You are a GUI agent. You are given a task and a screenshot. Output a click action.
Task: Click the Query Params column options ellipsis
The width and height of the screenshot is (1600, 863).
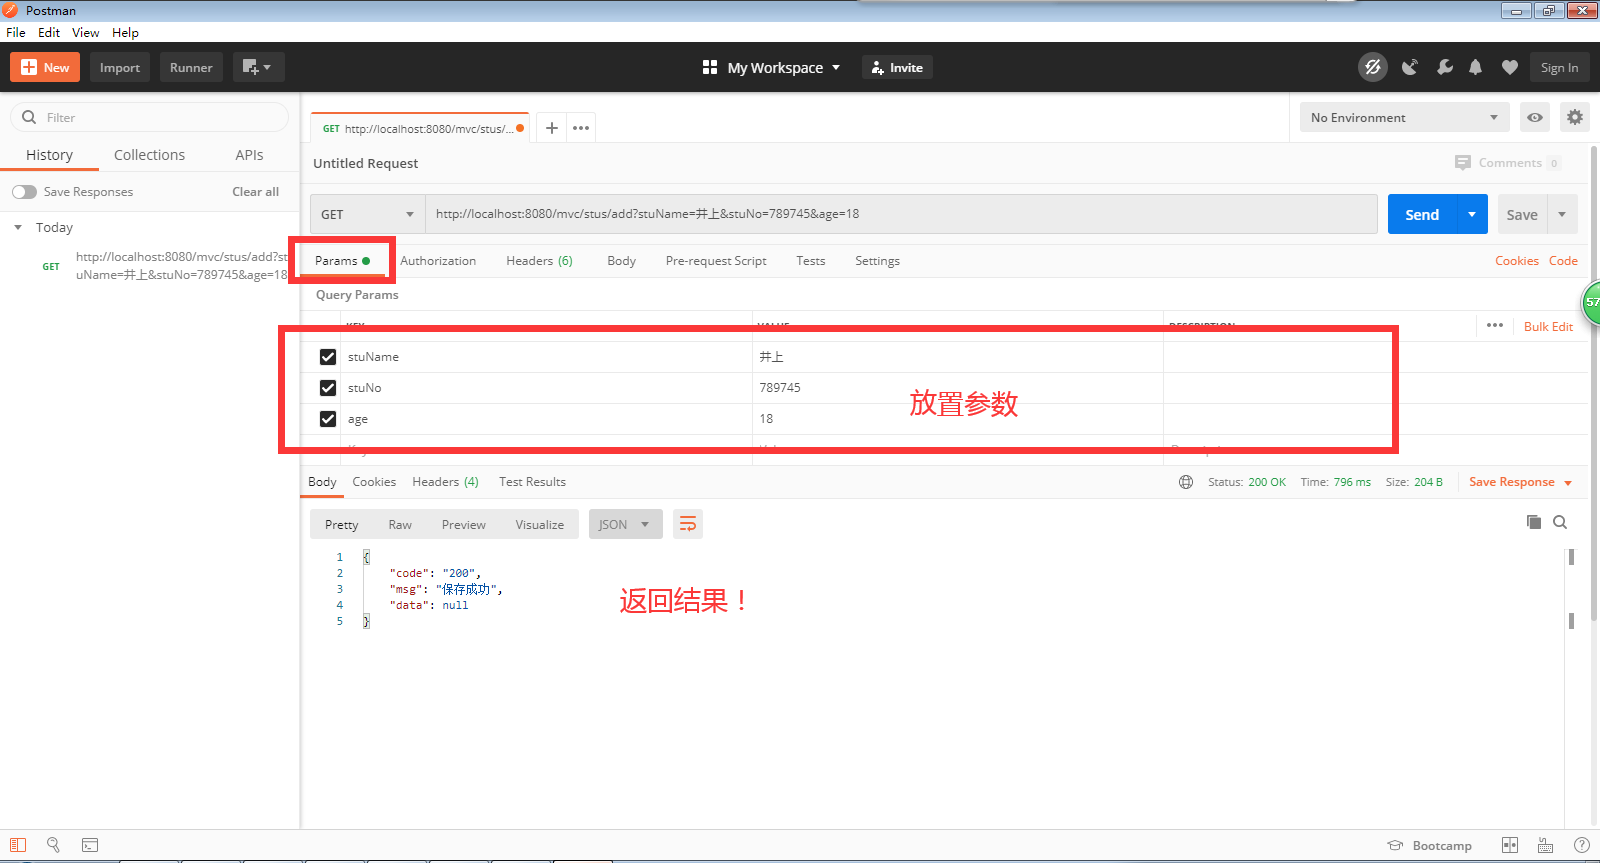(1495, 325)
